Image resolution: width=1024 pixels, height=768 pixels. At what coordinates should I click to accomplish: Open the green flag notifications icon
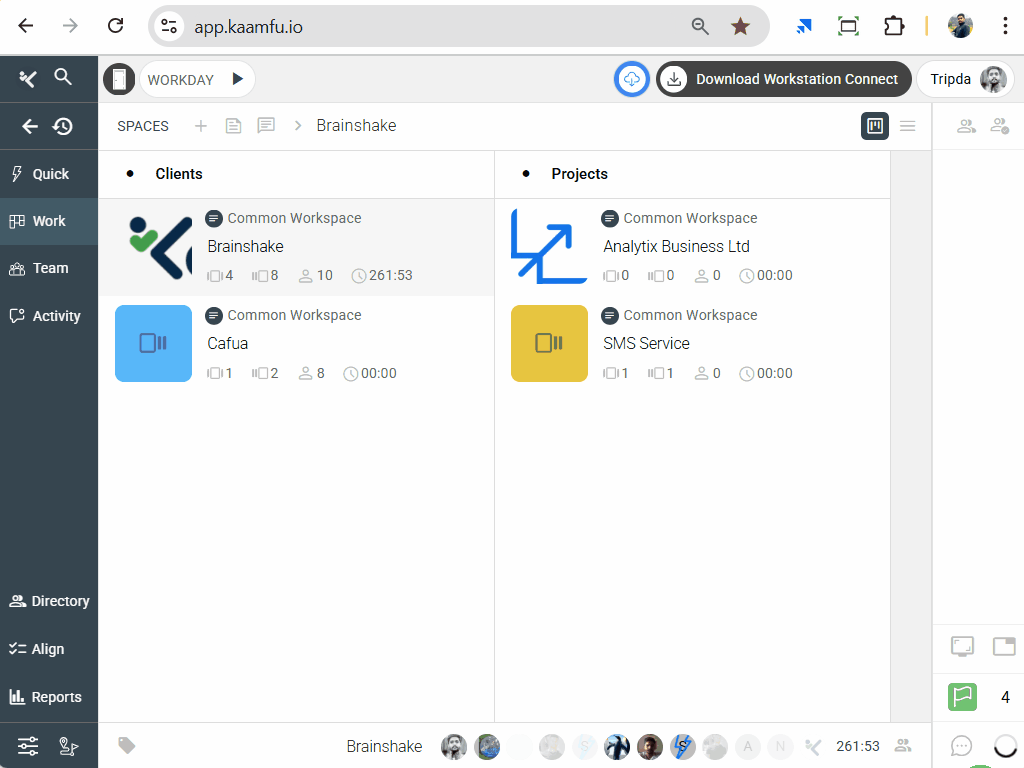[962, 697]
